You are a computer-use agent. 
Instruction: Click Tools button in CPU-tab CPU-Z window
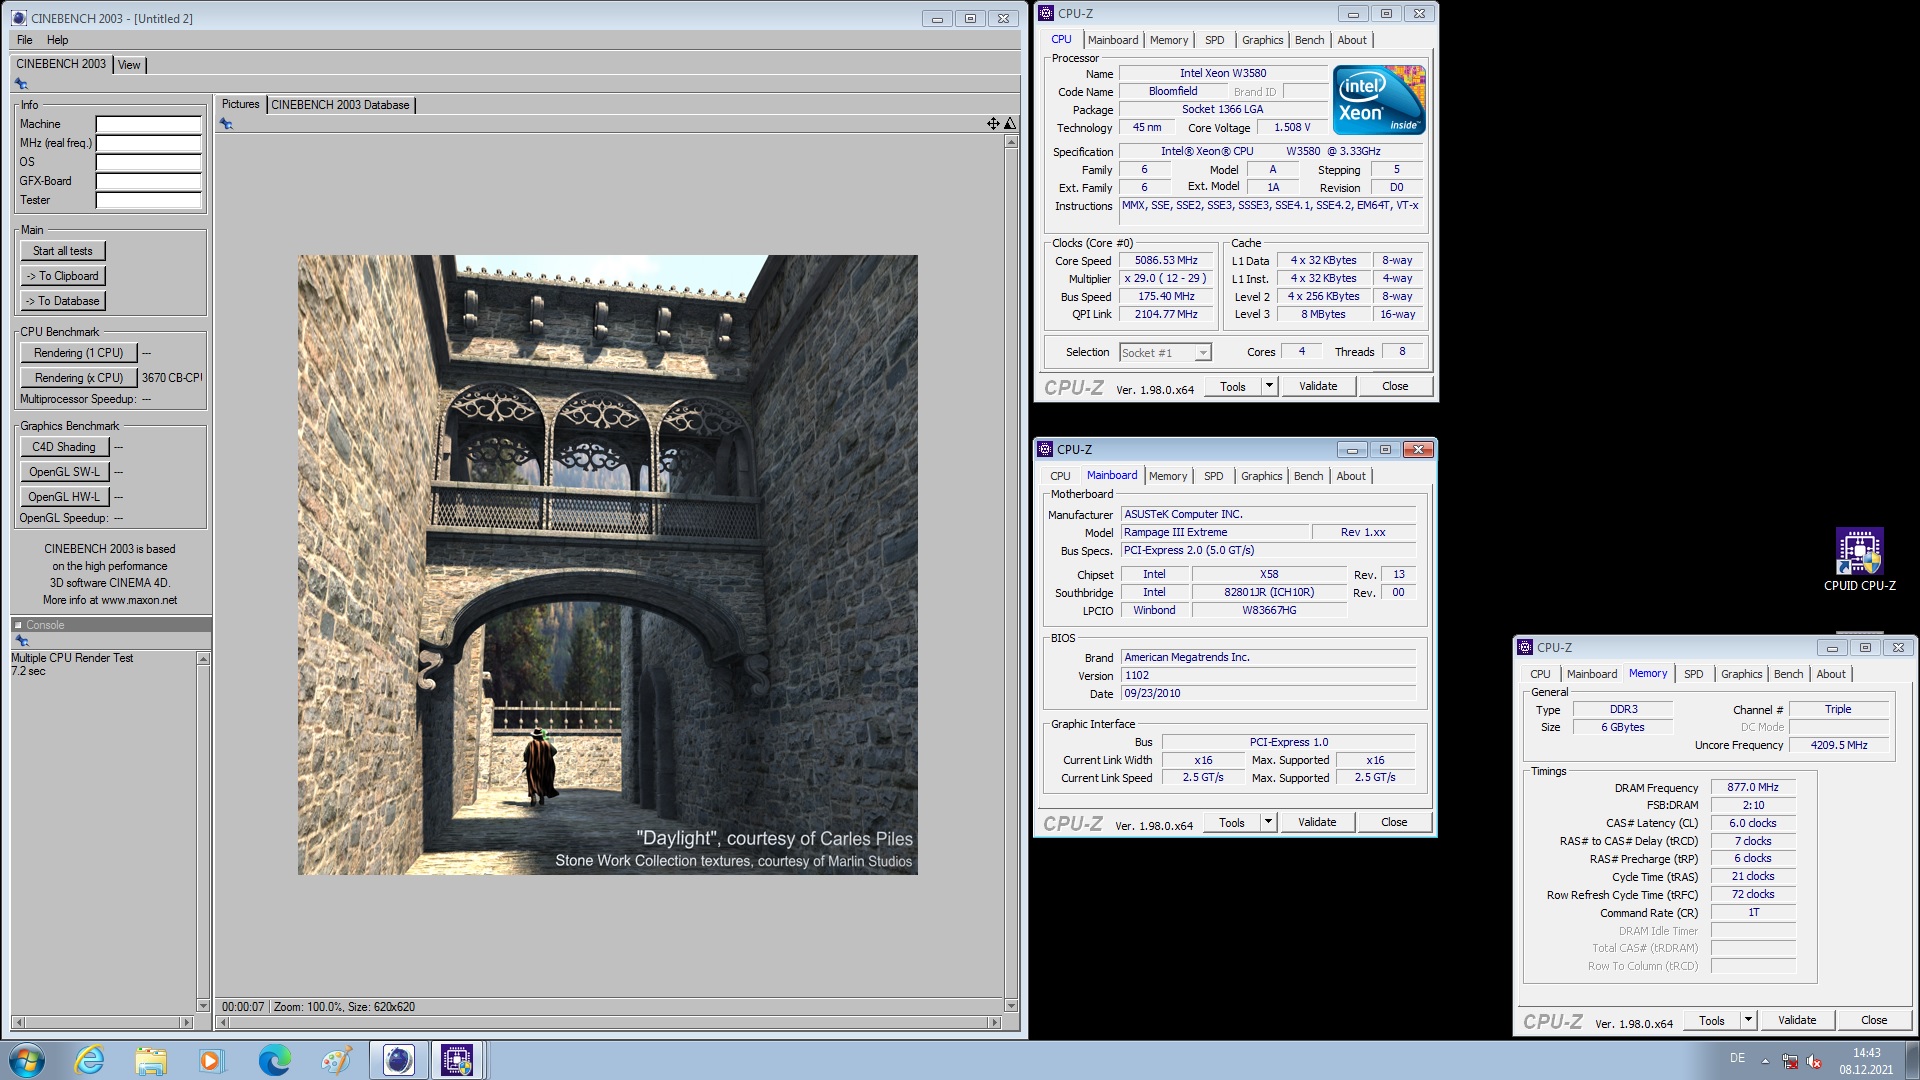[x=1233, y=386]
